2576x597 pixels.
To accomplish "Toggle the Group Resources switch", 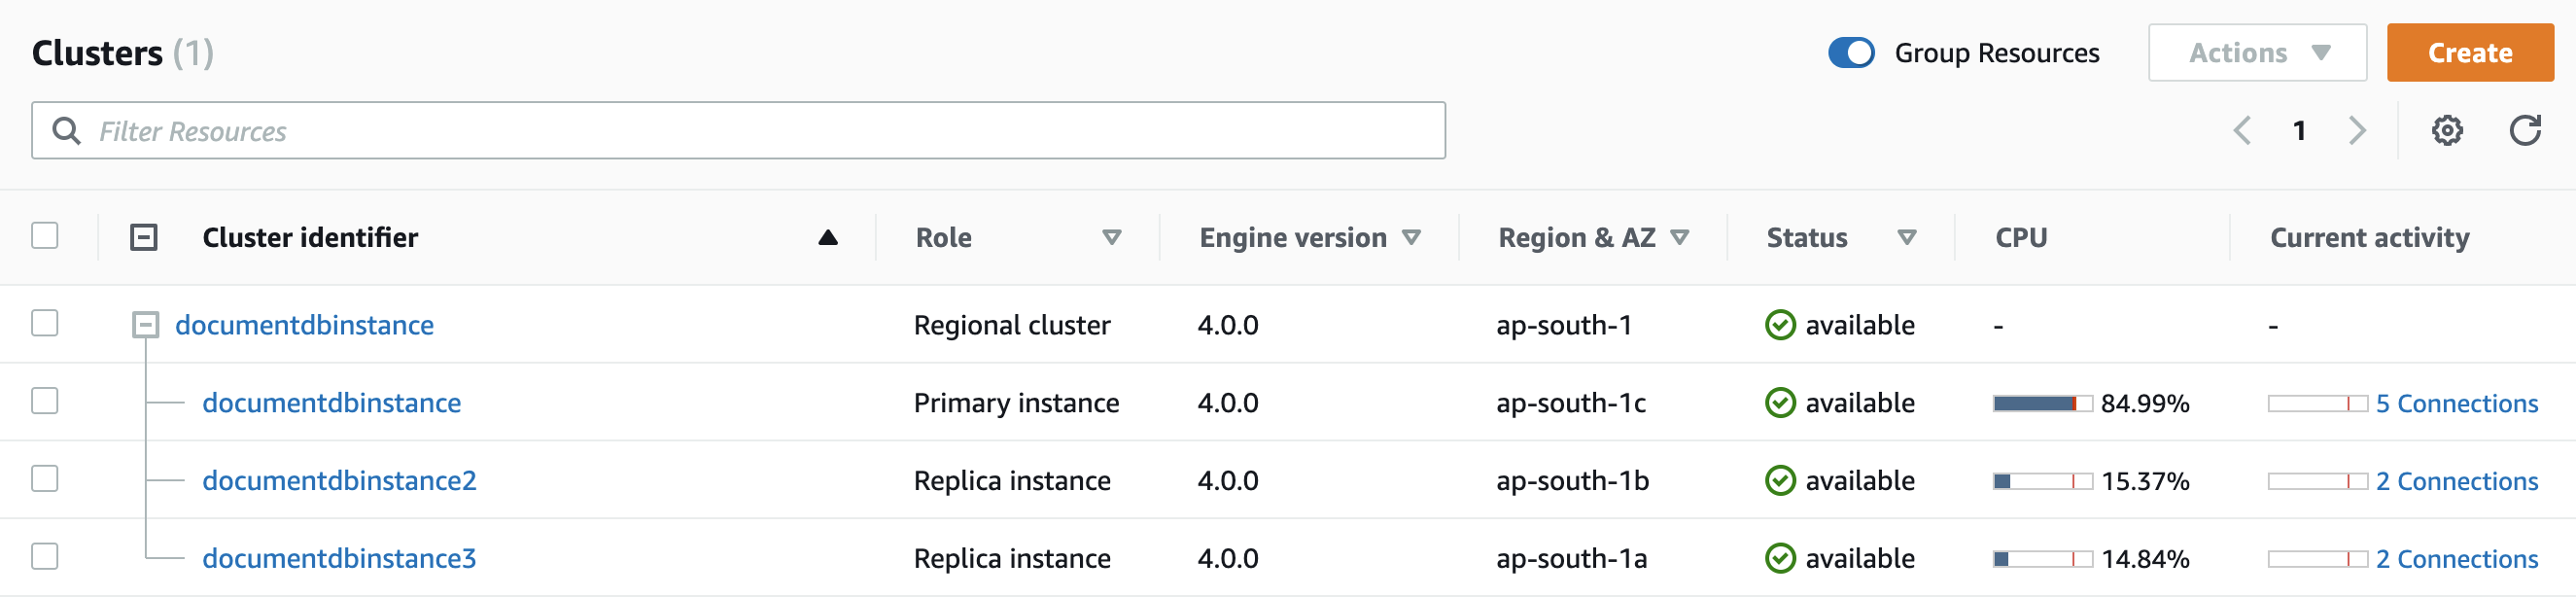I will tap(1850, 53).
